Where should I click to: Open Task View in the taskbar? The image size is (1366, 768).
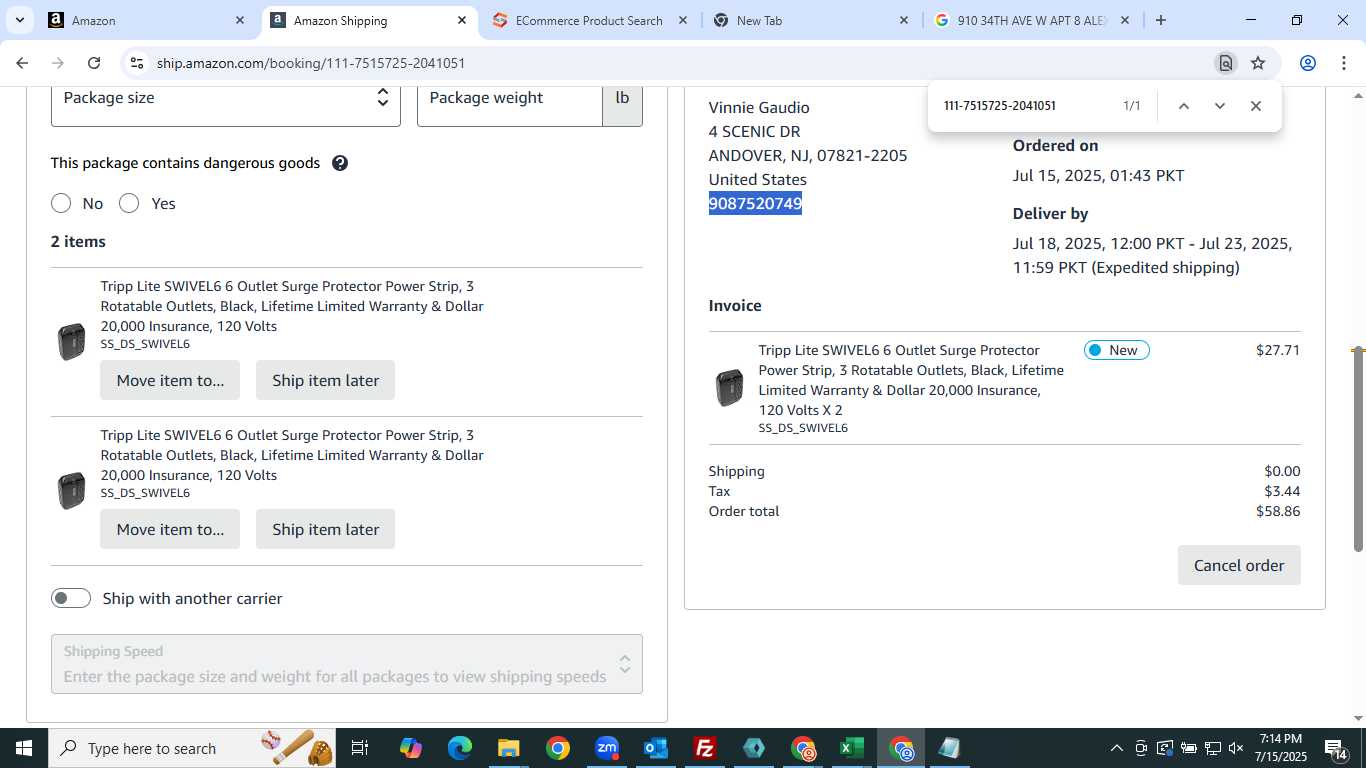click(360, 748)
